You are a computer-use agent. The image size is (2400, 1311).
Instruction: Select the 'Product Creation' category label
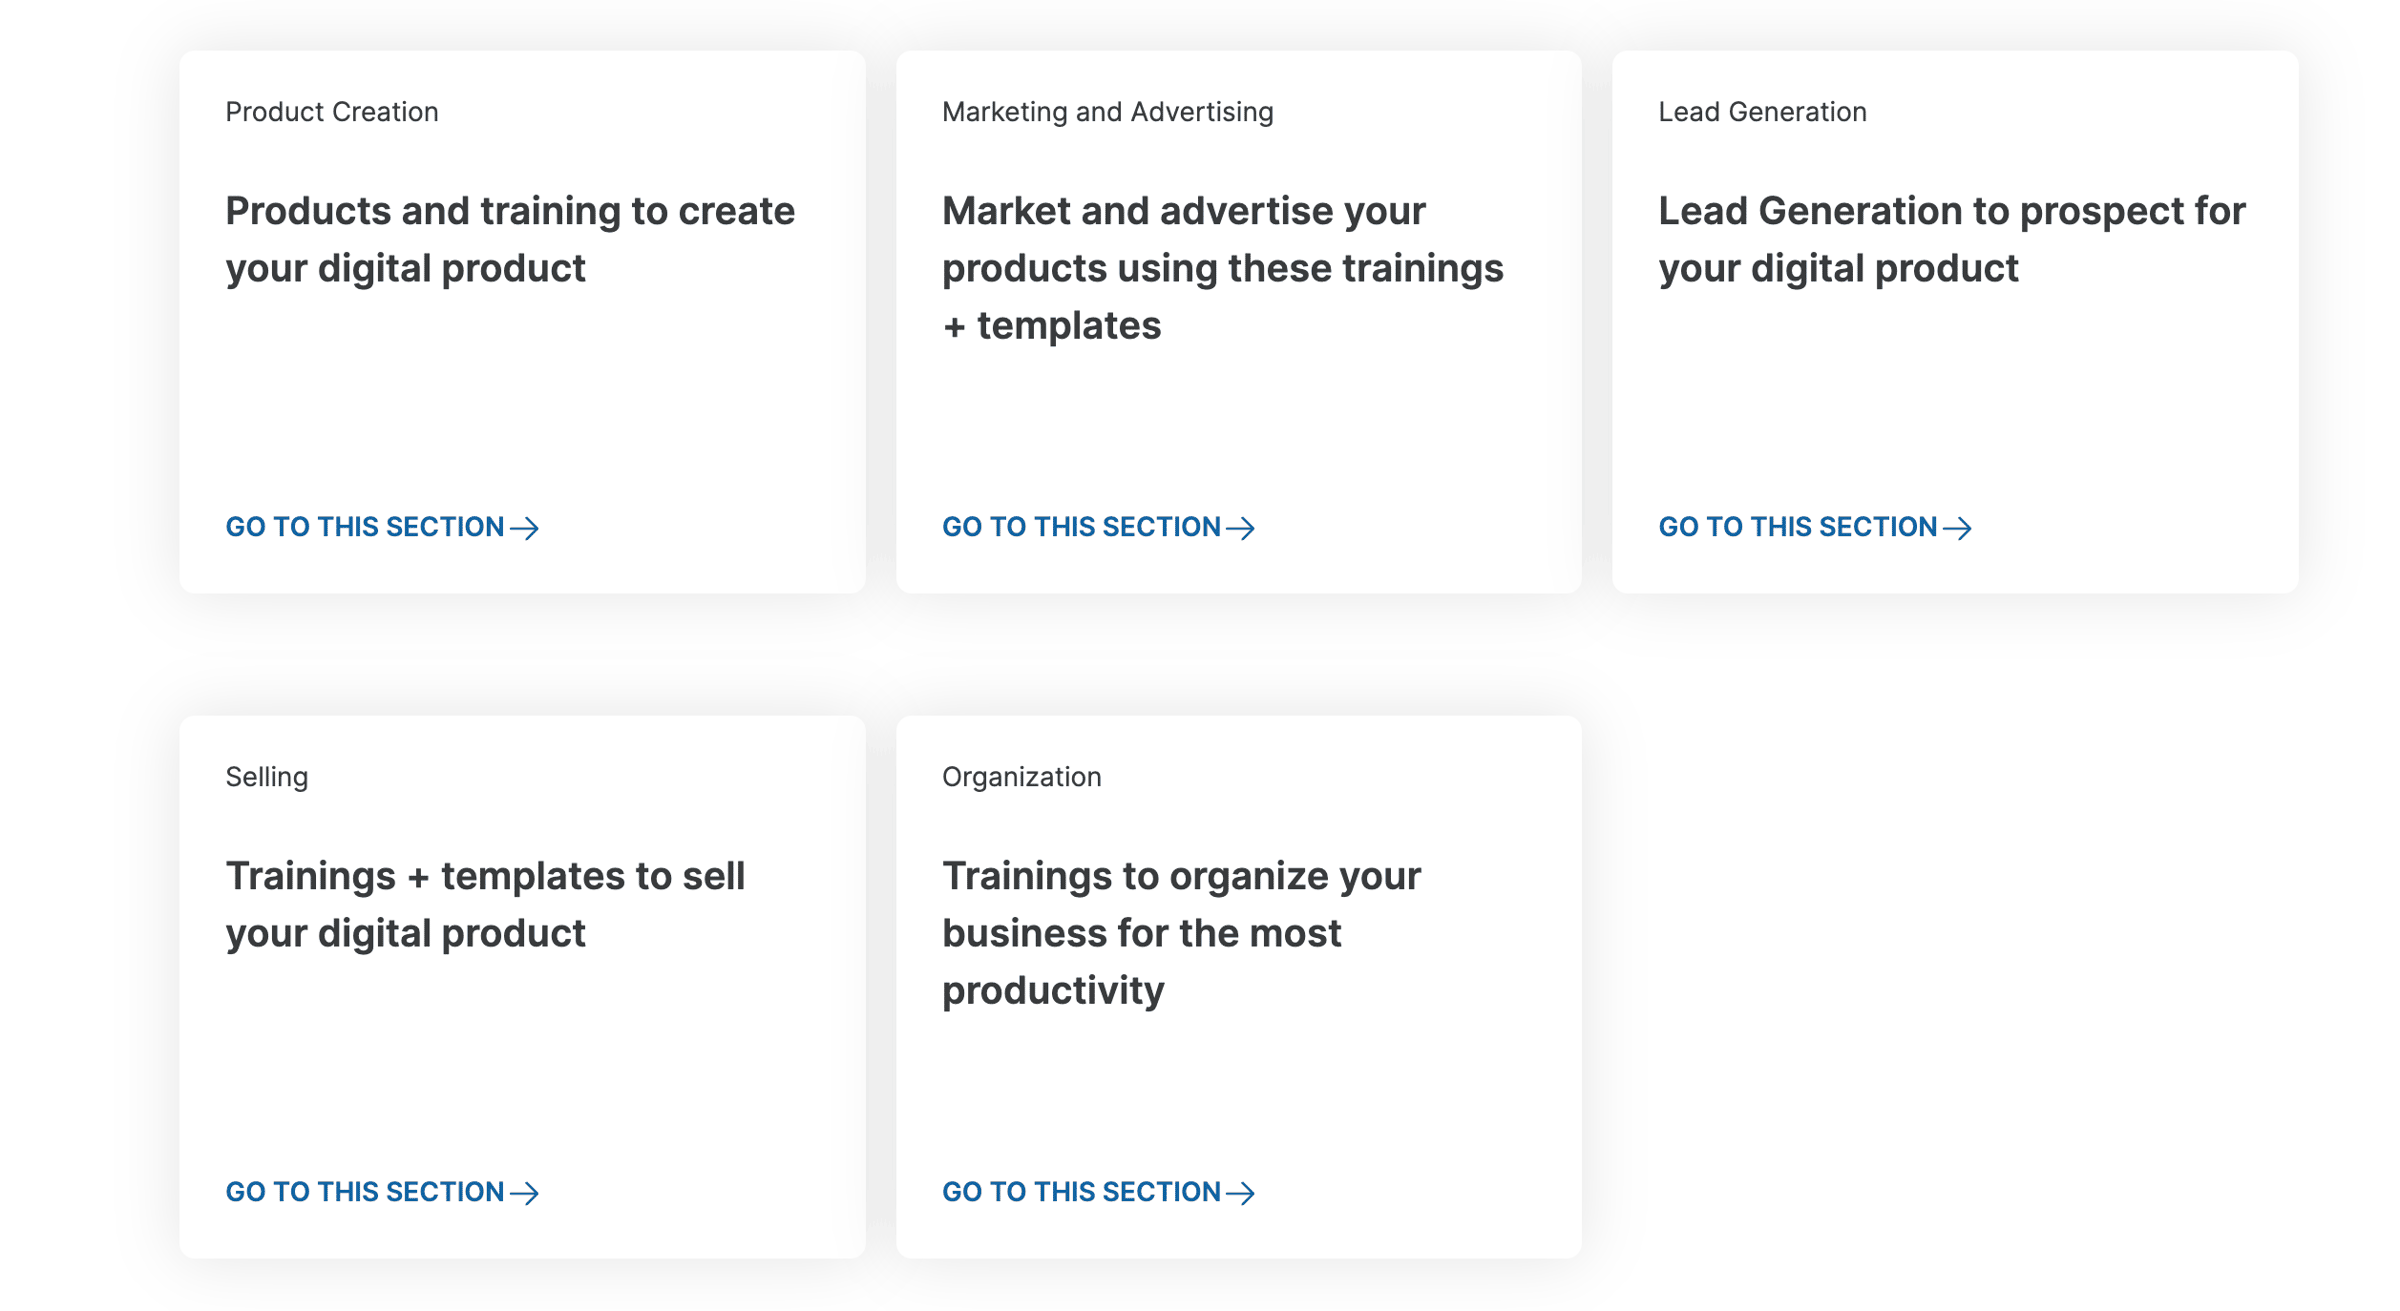point(332,112)
